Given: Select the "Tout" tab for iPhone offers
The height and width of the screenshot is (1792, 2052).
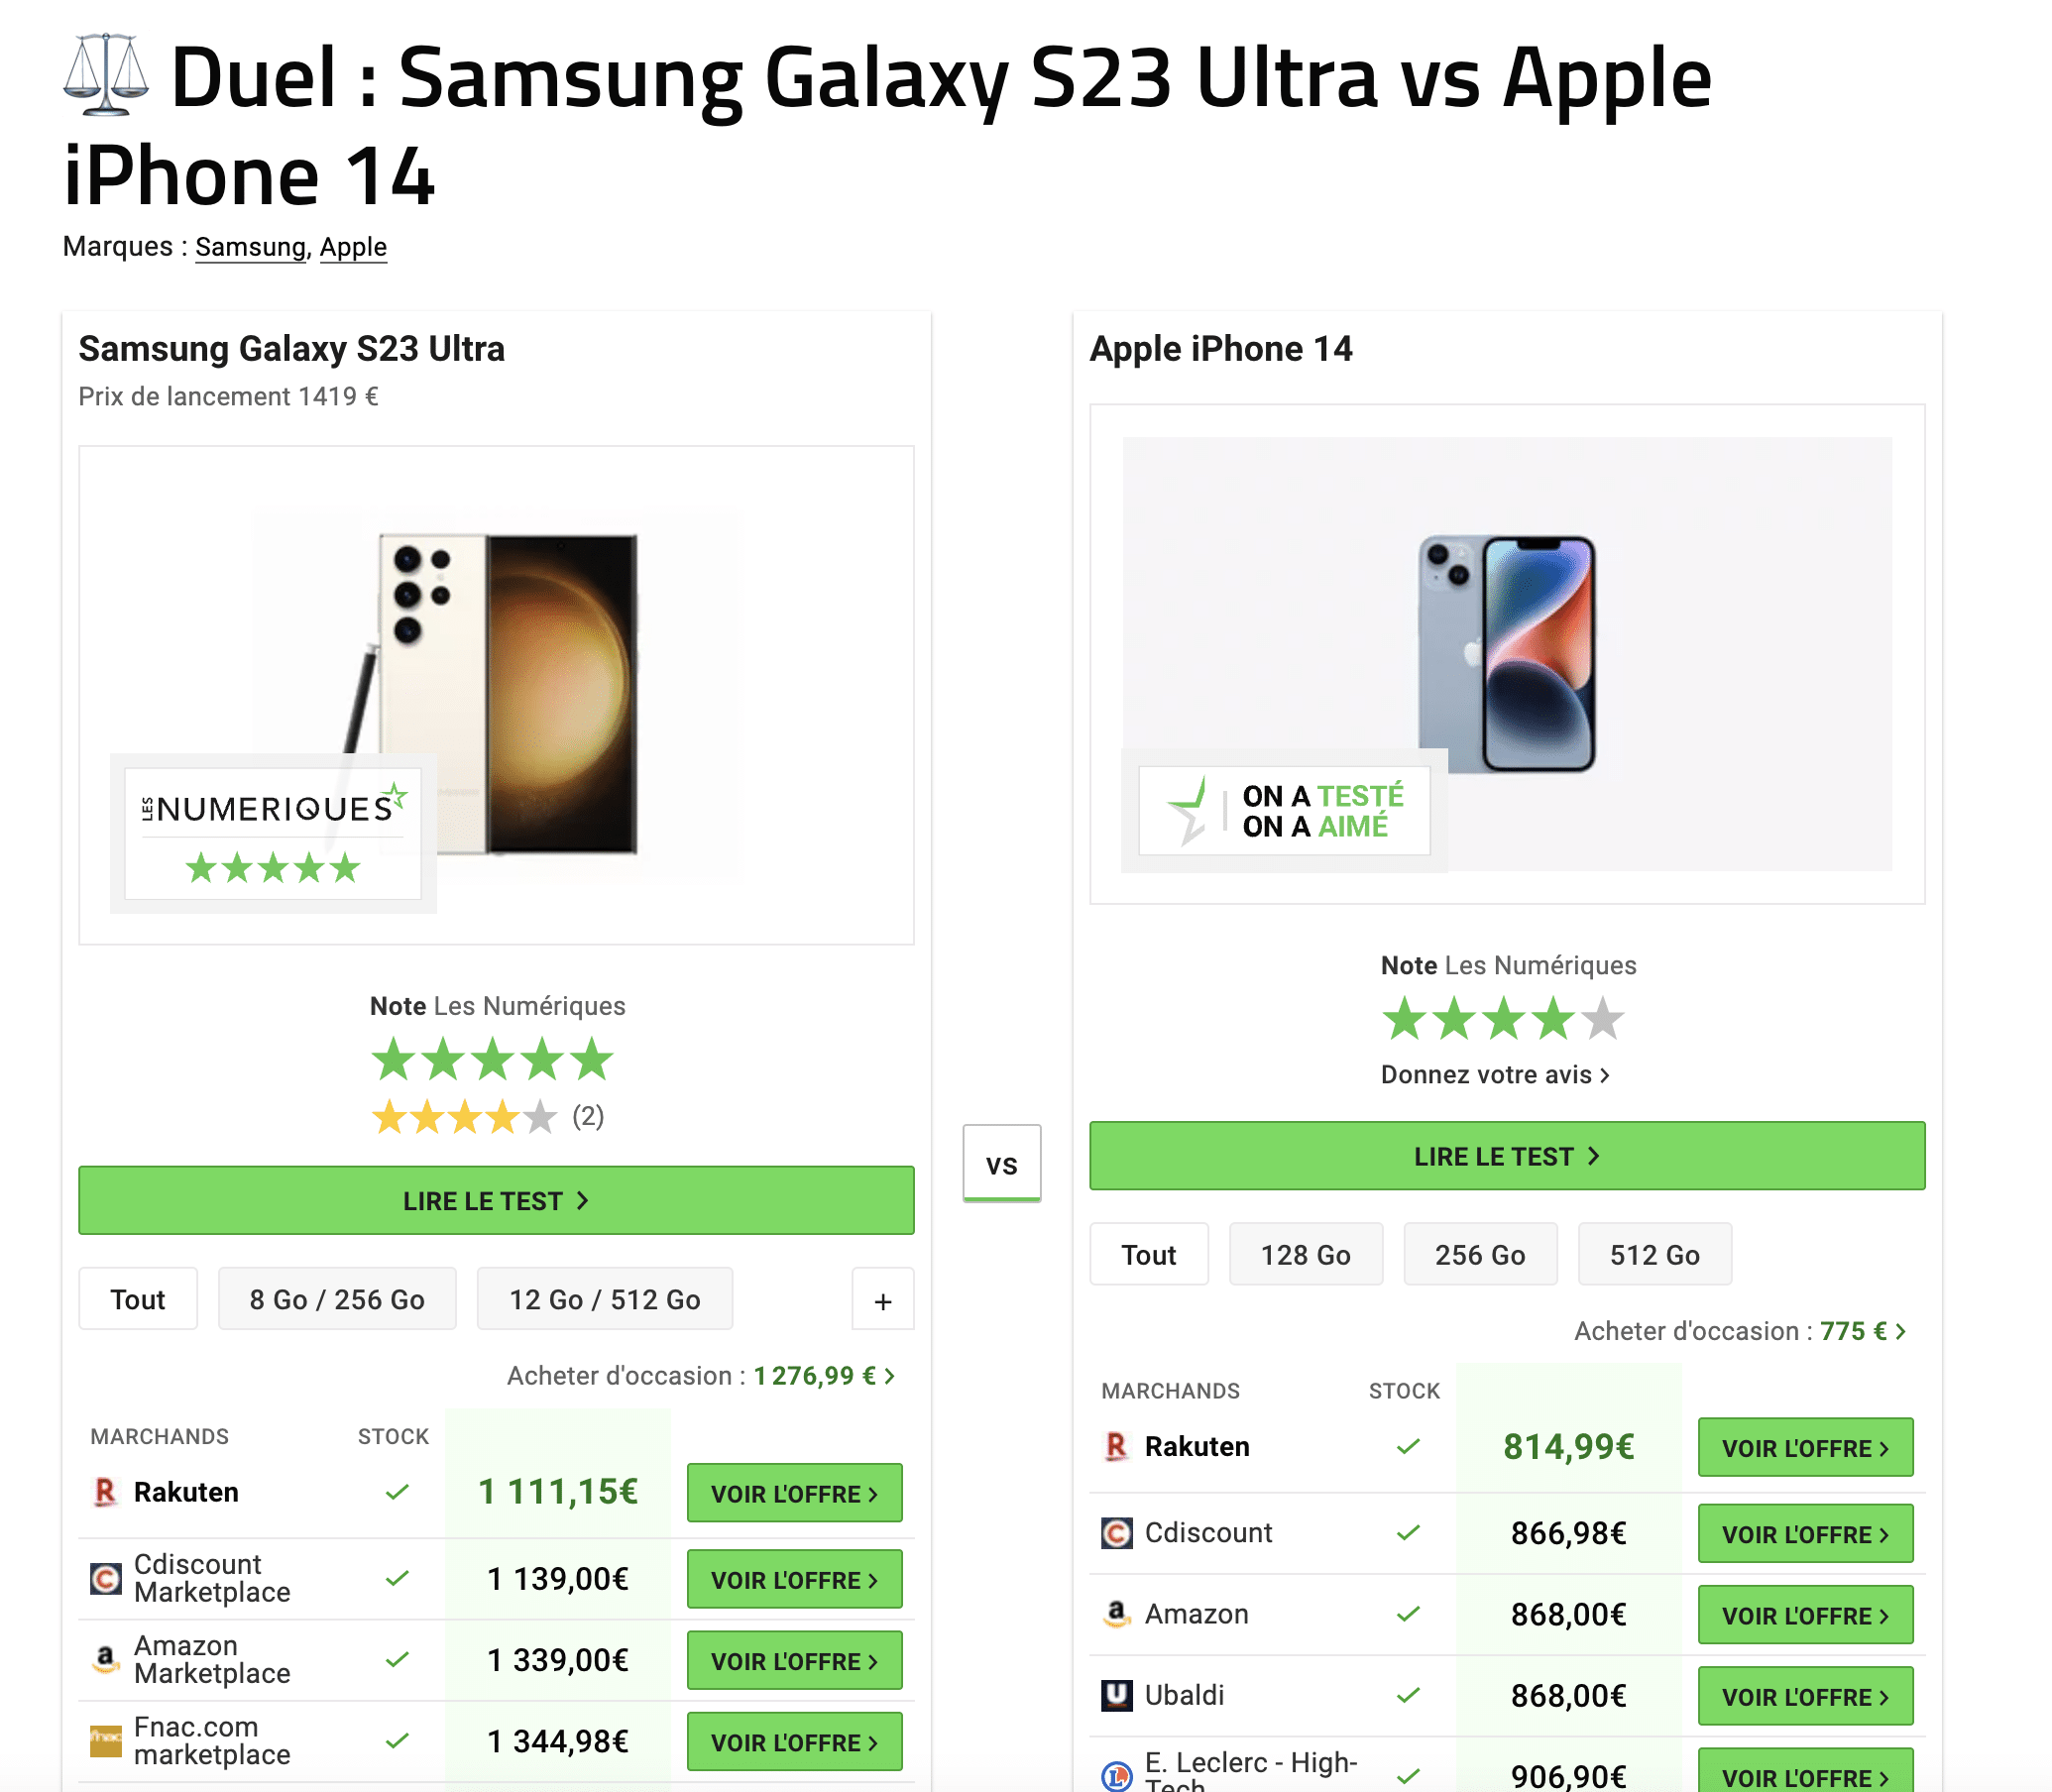Looking at the screenshot, I should [1148, 1254].
